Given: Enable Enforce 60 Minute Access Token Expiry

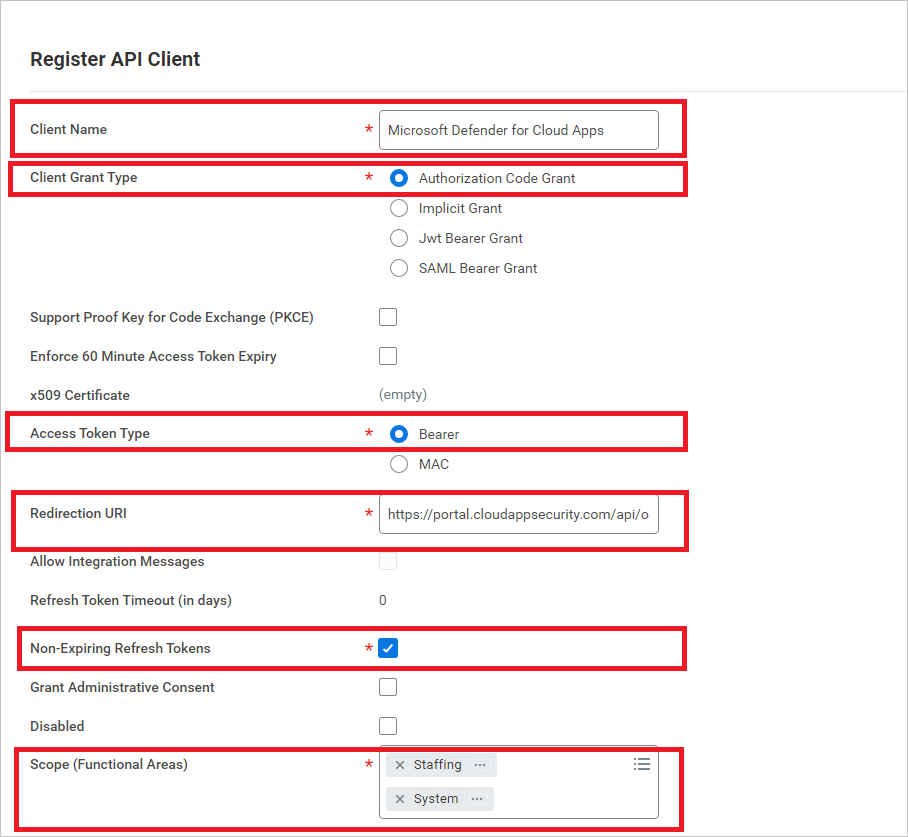Looking at the screenshot, I should pos(388,356).
